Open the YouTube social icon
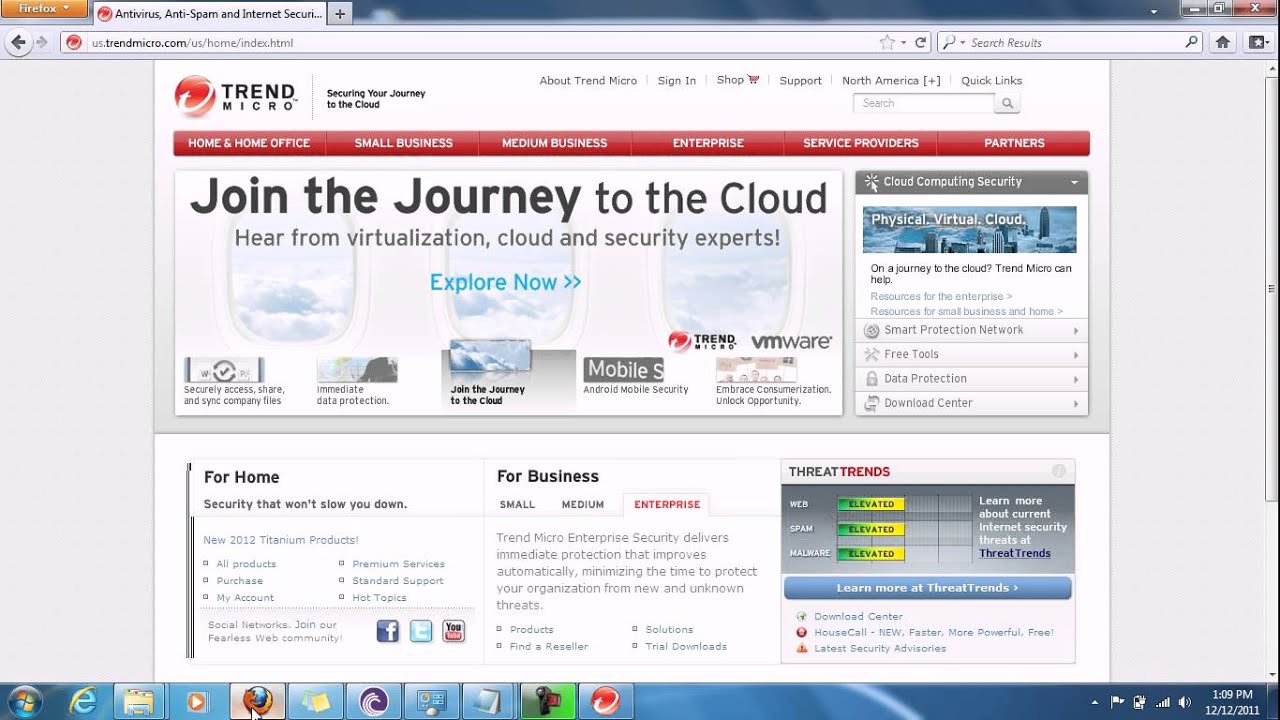1280x720 pixels. tap(454, 631)
